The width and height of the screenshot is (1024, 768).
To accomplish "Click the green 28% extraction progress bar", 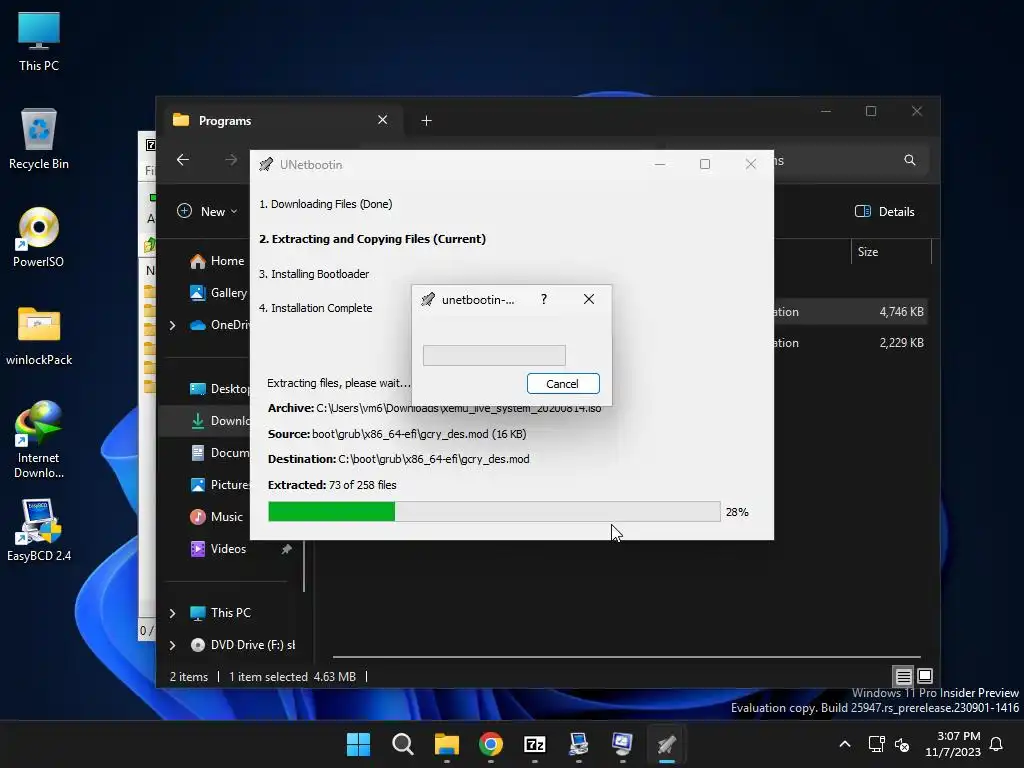I will pyautogui.click(x=494, y=511).
